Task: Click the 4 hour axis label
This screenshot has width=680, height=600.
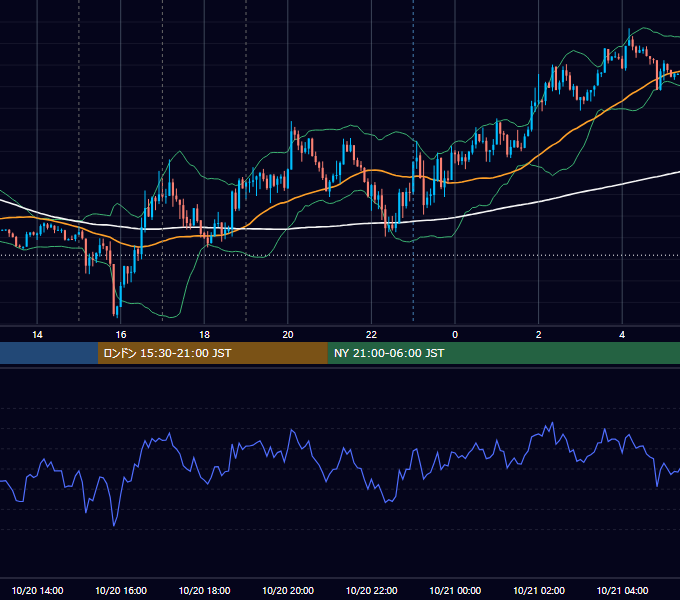Action: 622,335
